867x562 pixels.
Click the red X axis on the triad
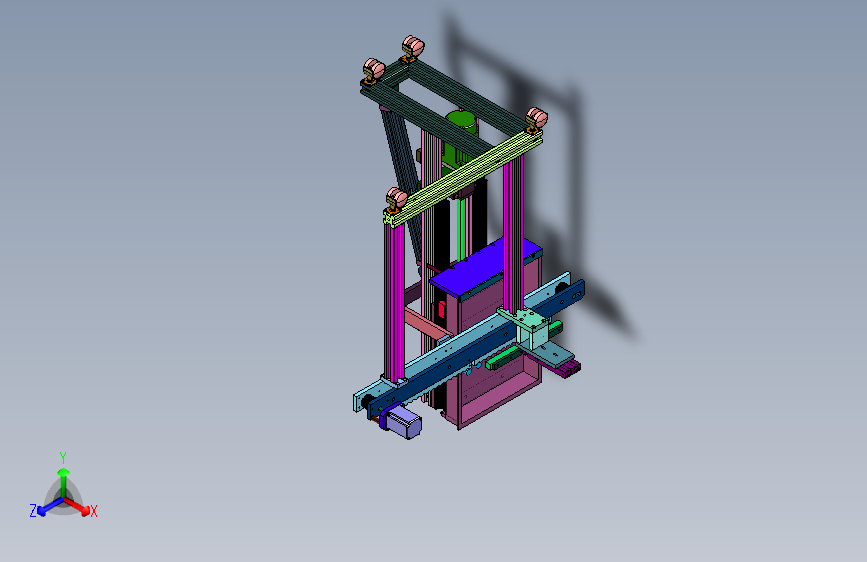79,507
